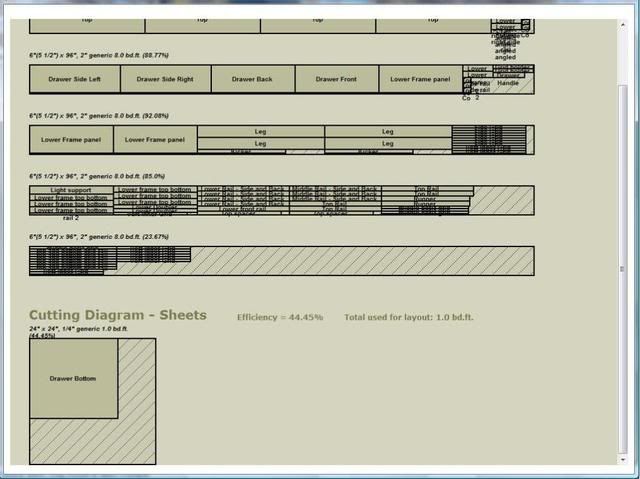This screenshot has width=640, height=479.
Task: Click the scrollbar down arrow
Action: (x=622, y=460)
